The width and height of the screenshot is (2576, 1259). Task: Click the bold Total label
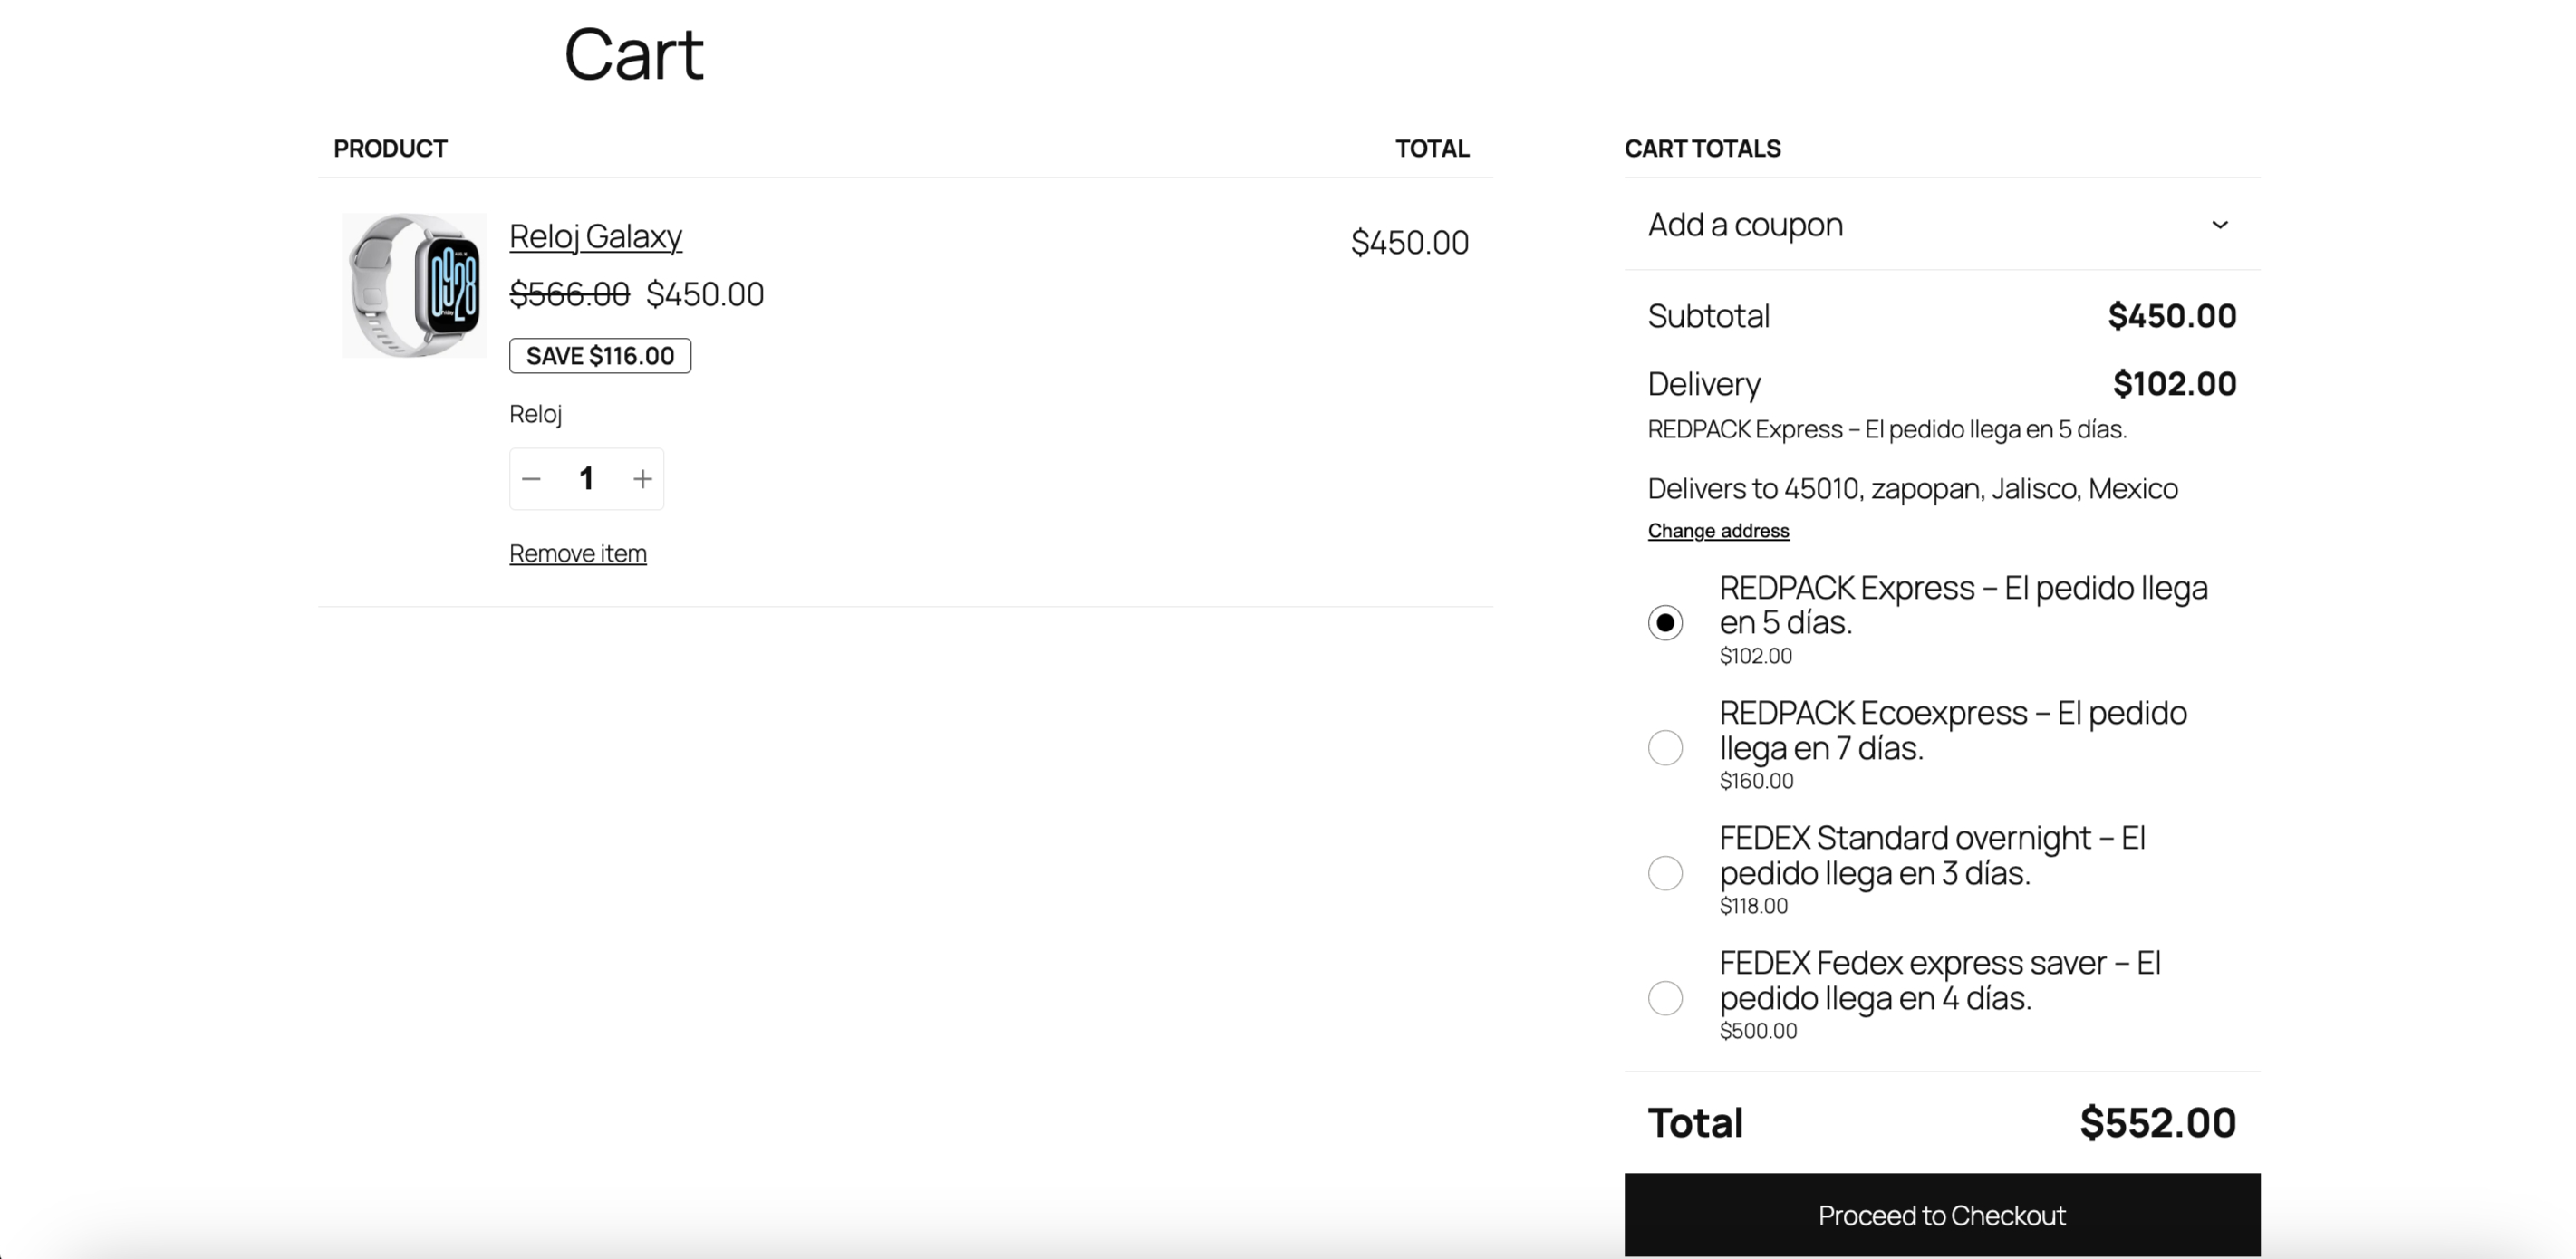[1695, 1123]
